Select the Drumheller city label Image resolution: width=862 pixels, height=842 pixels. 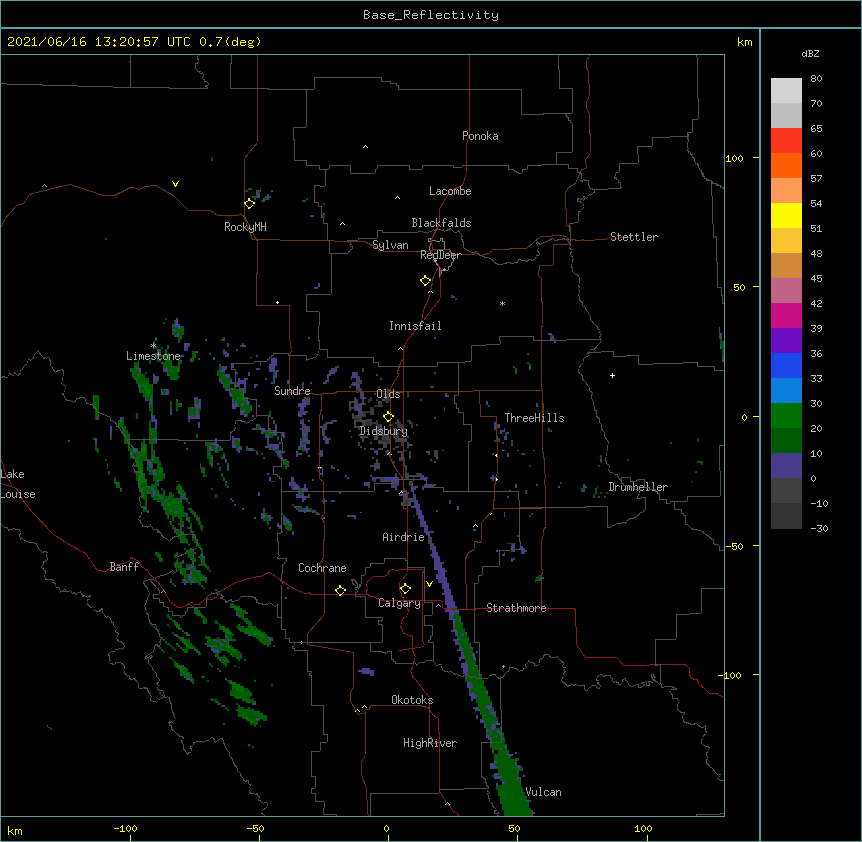638,487
